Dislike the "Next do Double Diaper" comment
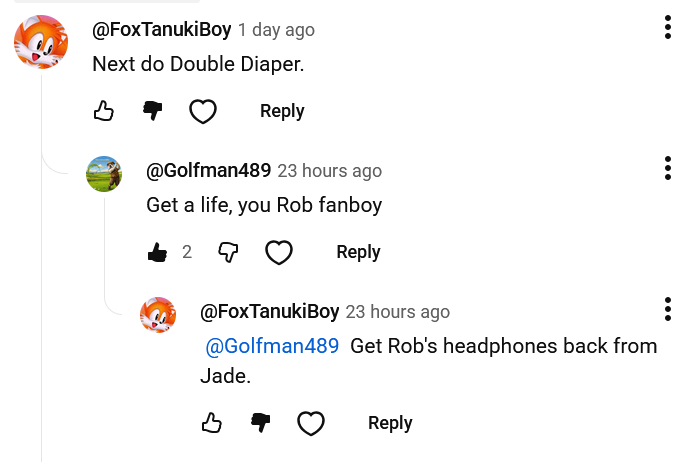Viewport: 696px width, 462px height. point(153,111)
